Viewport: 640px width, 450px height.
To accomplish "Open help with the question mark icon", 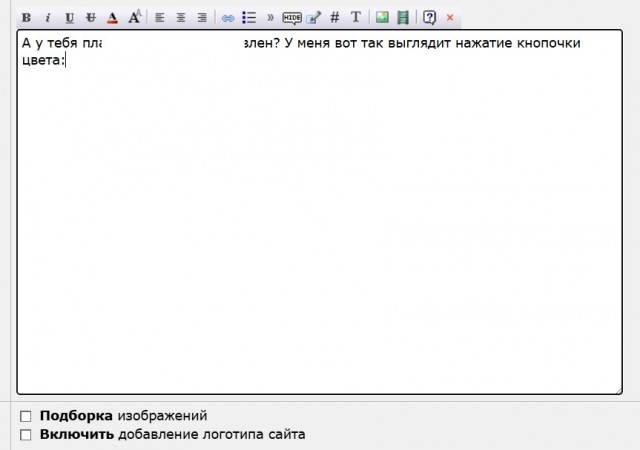I will (429, 18).
